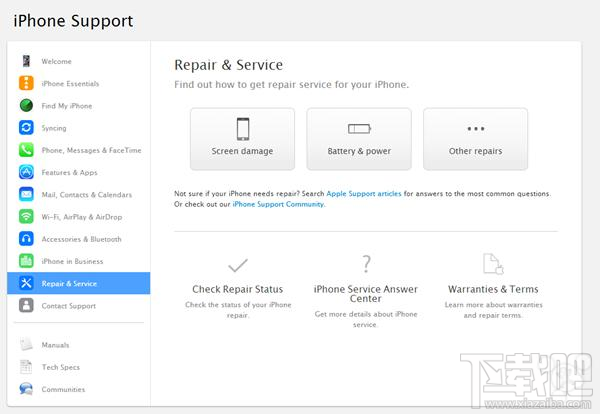Click the iPhone Support page title

[x=73, y=21]
